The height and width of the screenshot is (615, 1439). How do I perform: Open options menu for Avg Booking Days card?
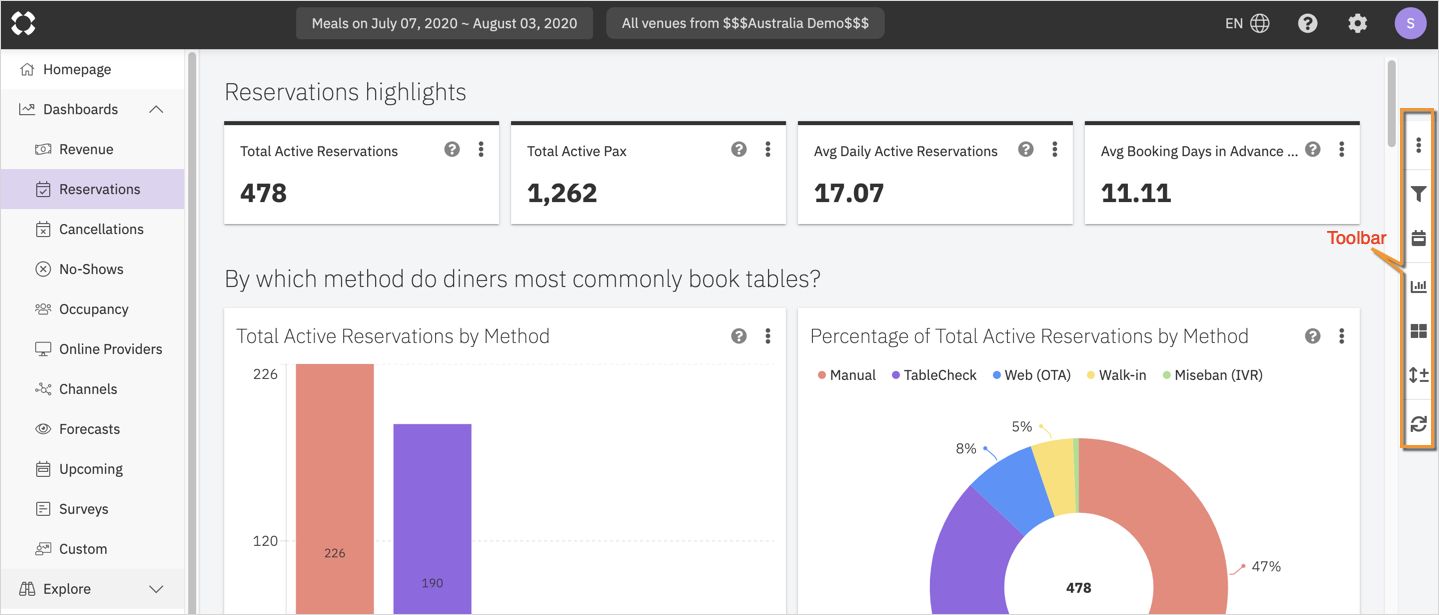[1342, 149]
